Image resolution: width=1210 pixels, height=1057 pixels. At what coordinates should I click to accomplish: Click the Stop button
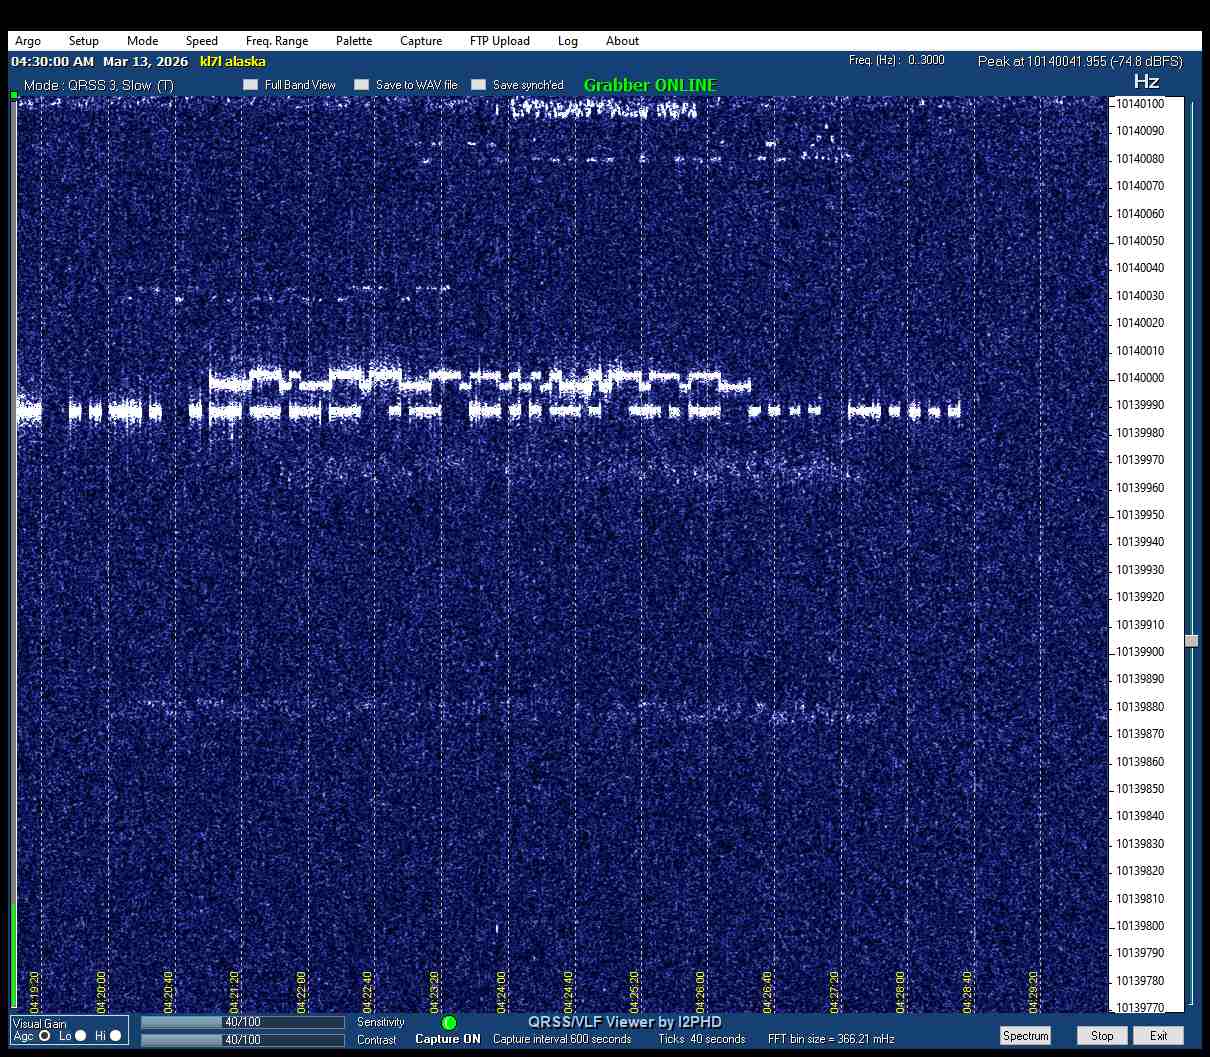(1102, 1036)
